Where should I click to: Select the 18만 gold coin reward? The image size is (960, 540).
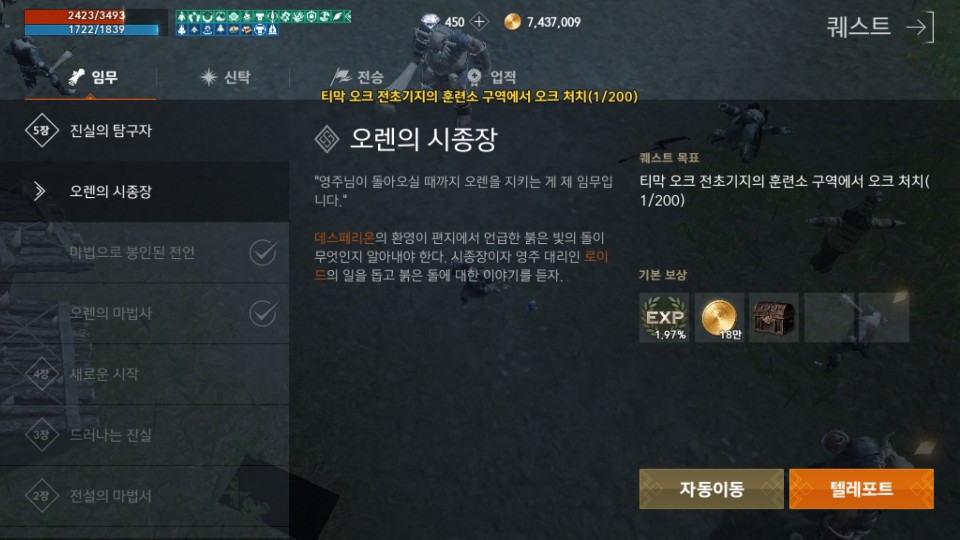pos(719,317)
